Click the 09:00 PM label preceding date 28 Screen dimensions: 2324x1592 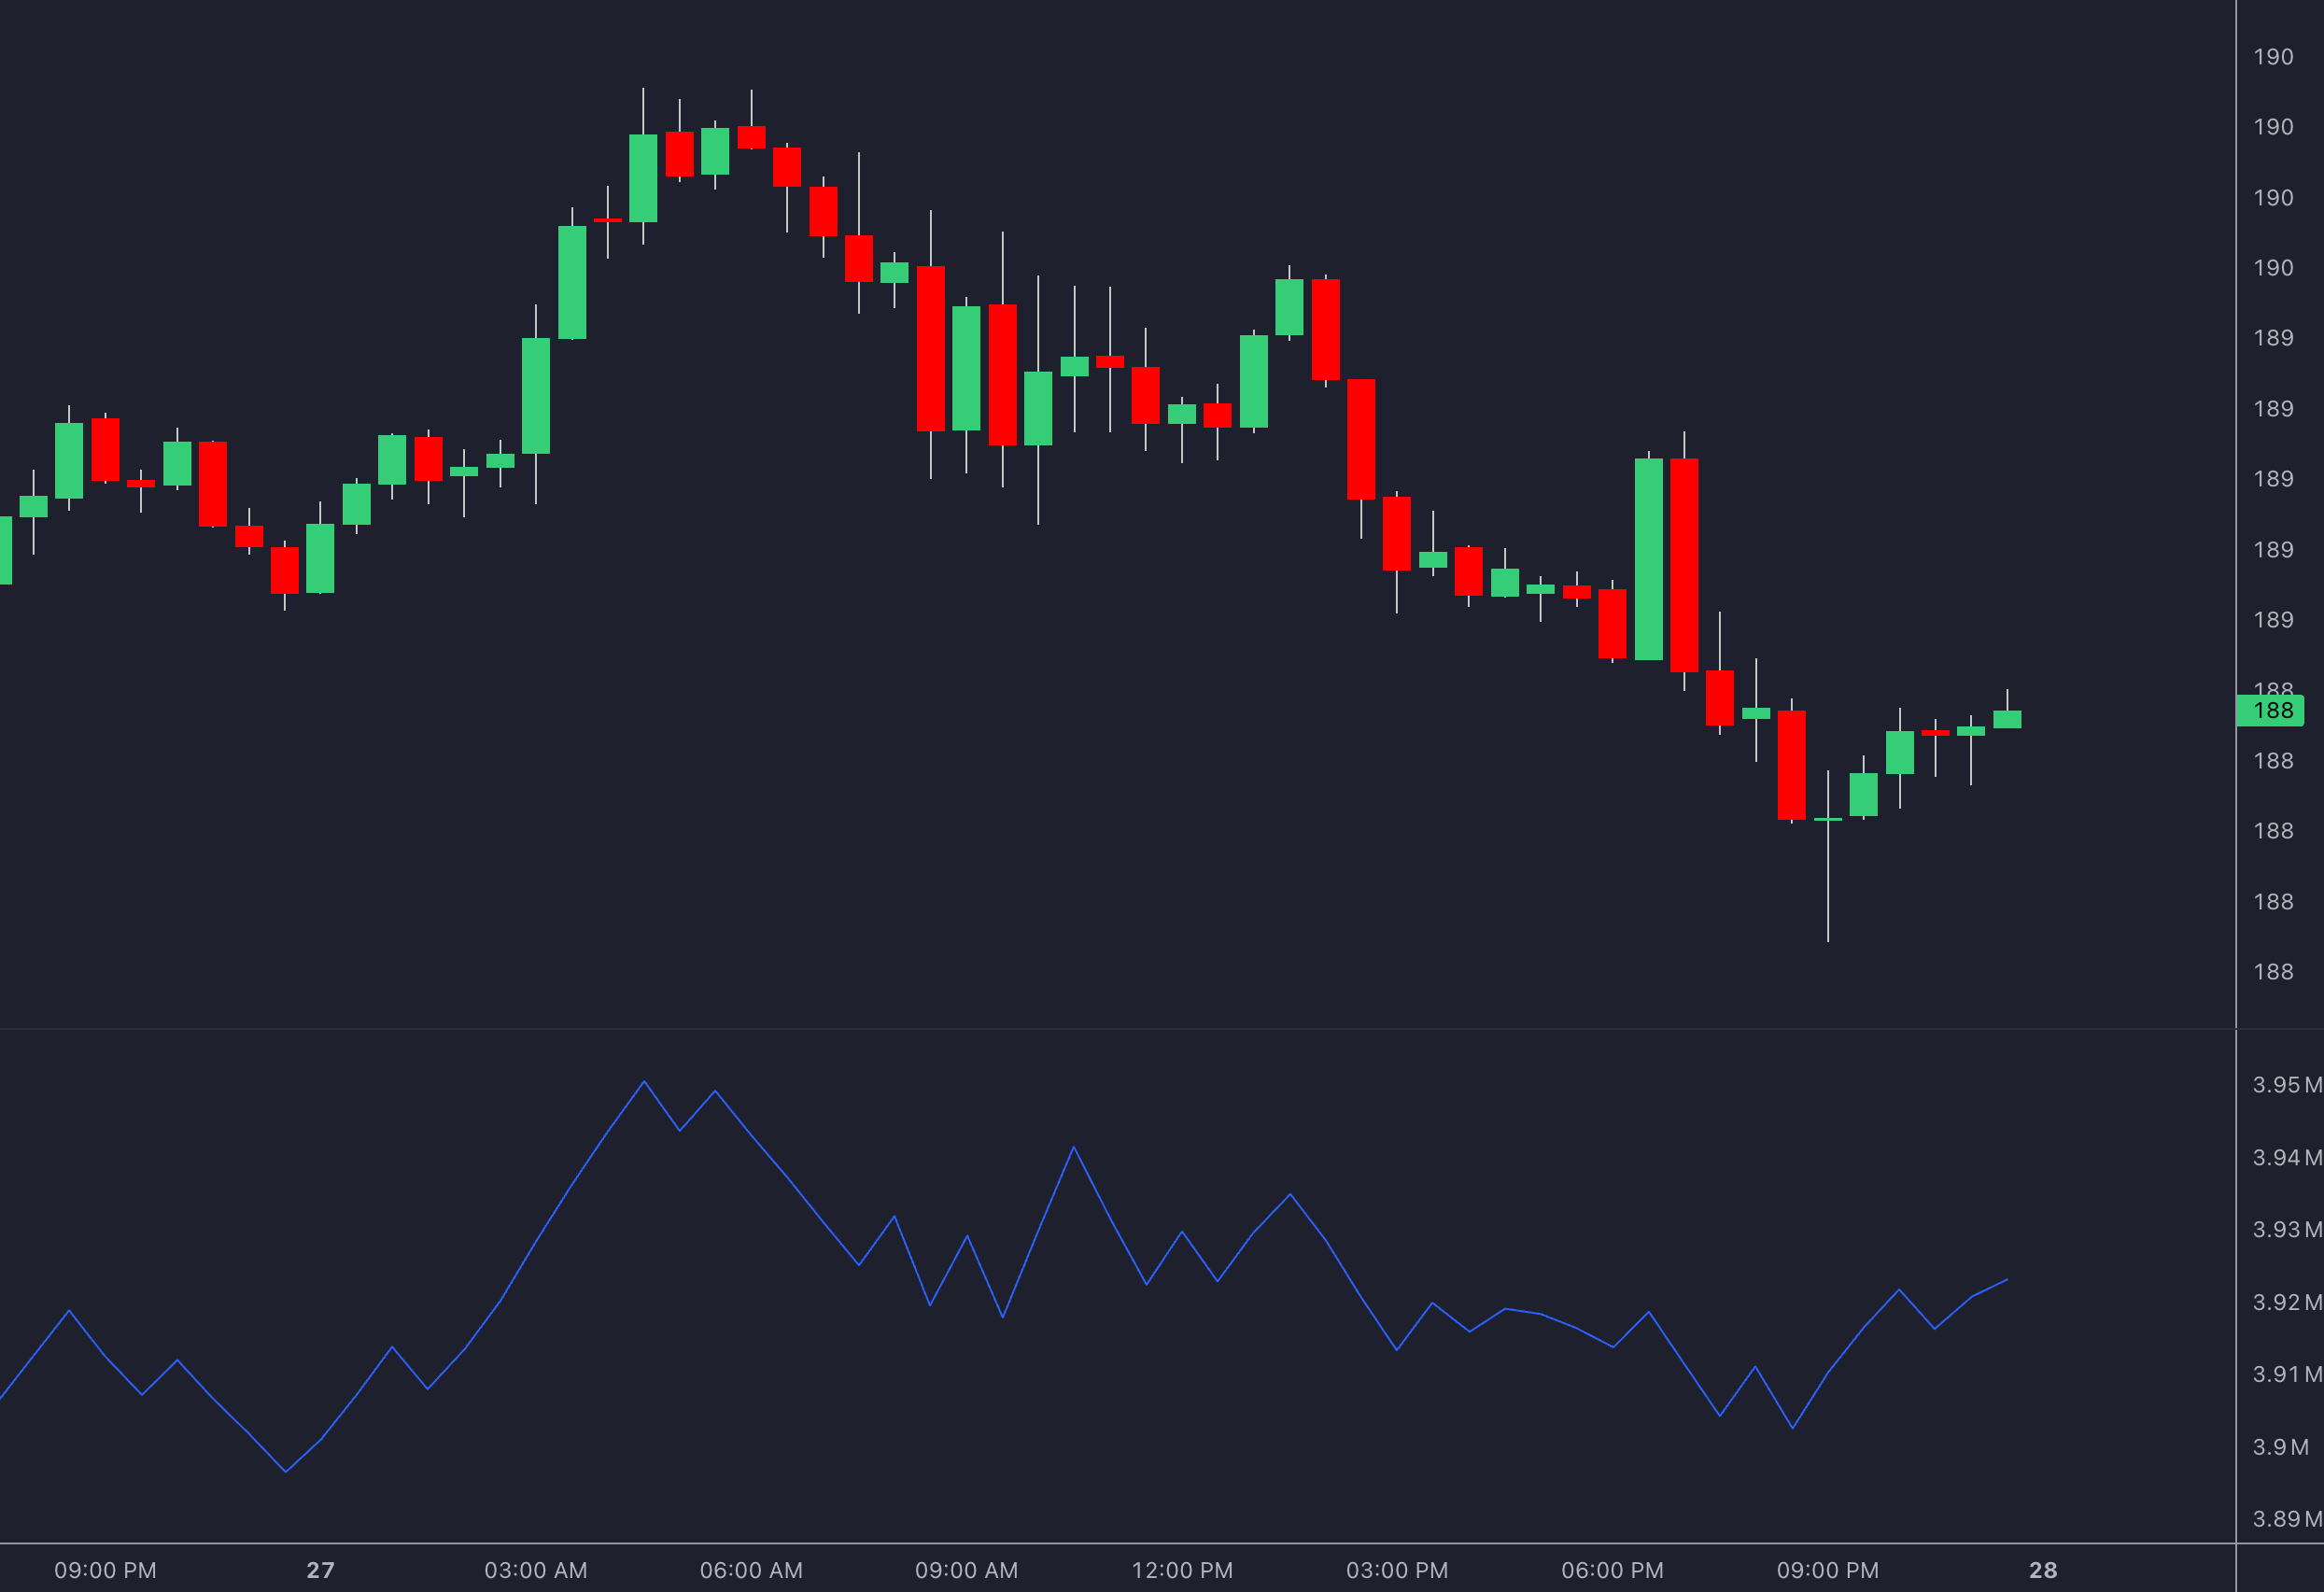(x=1828, y=1570)
